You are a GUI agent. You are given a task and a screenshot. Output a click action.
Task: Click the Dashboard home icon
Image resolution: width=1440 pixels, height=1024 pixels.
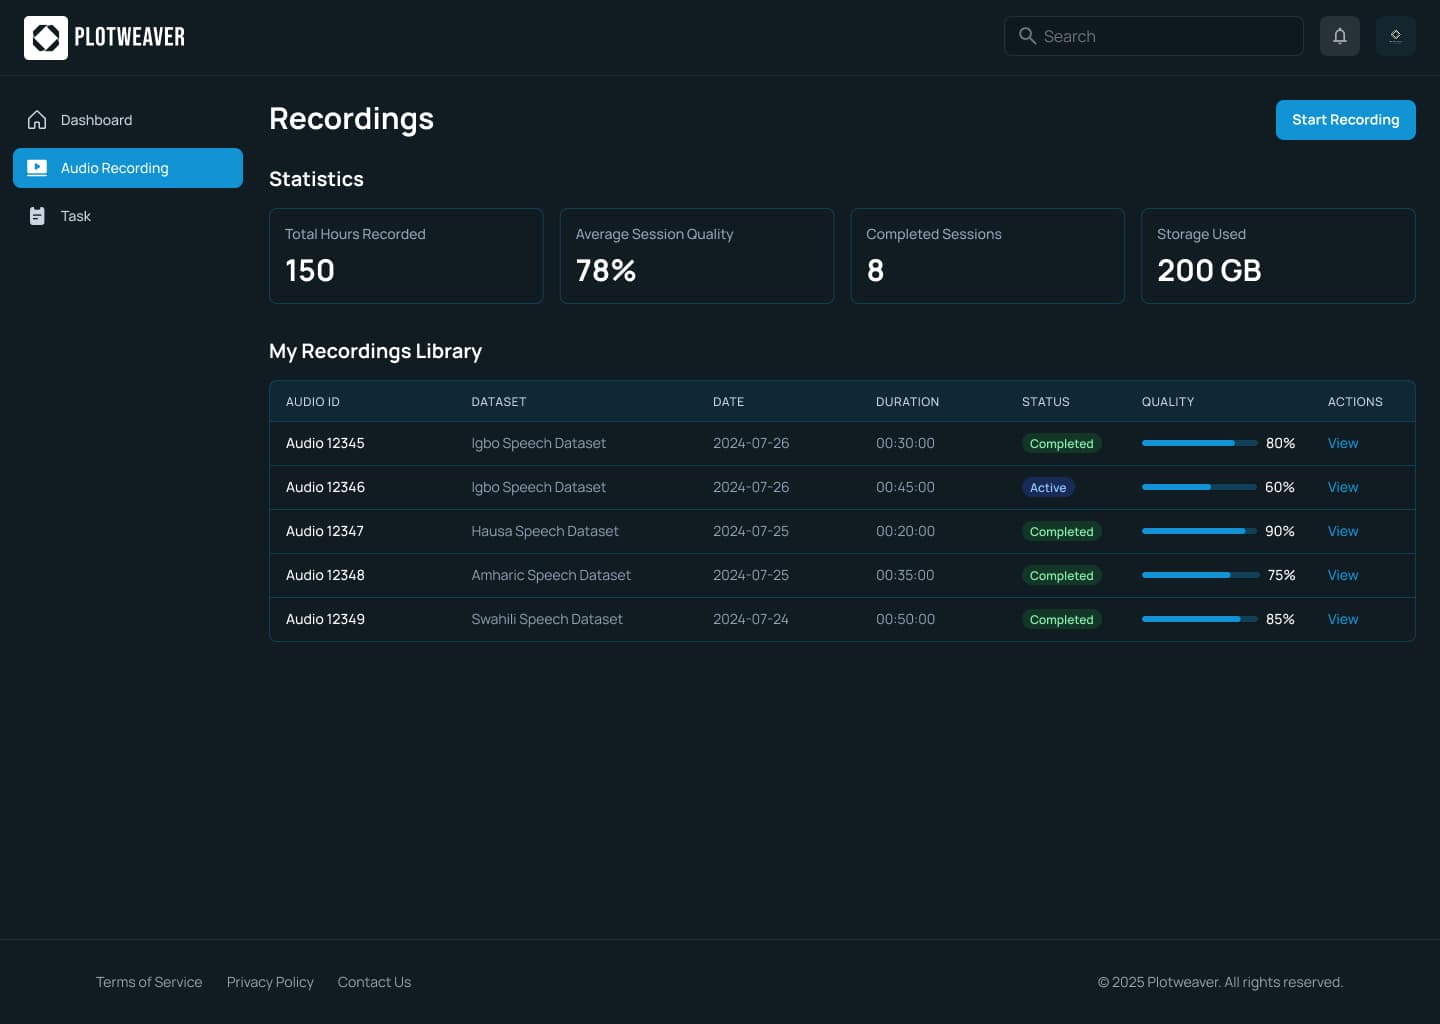click(x=37, y=120)
